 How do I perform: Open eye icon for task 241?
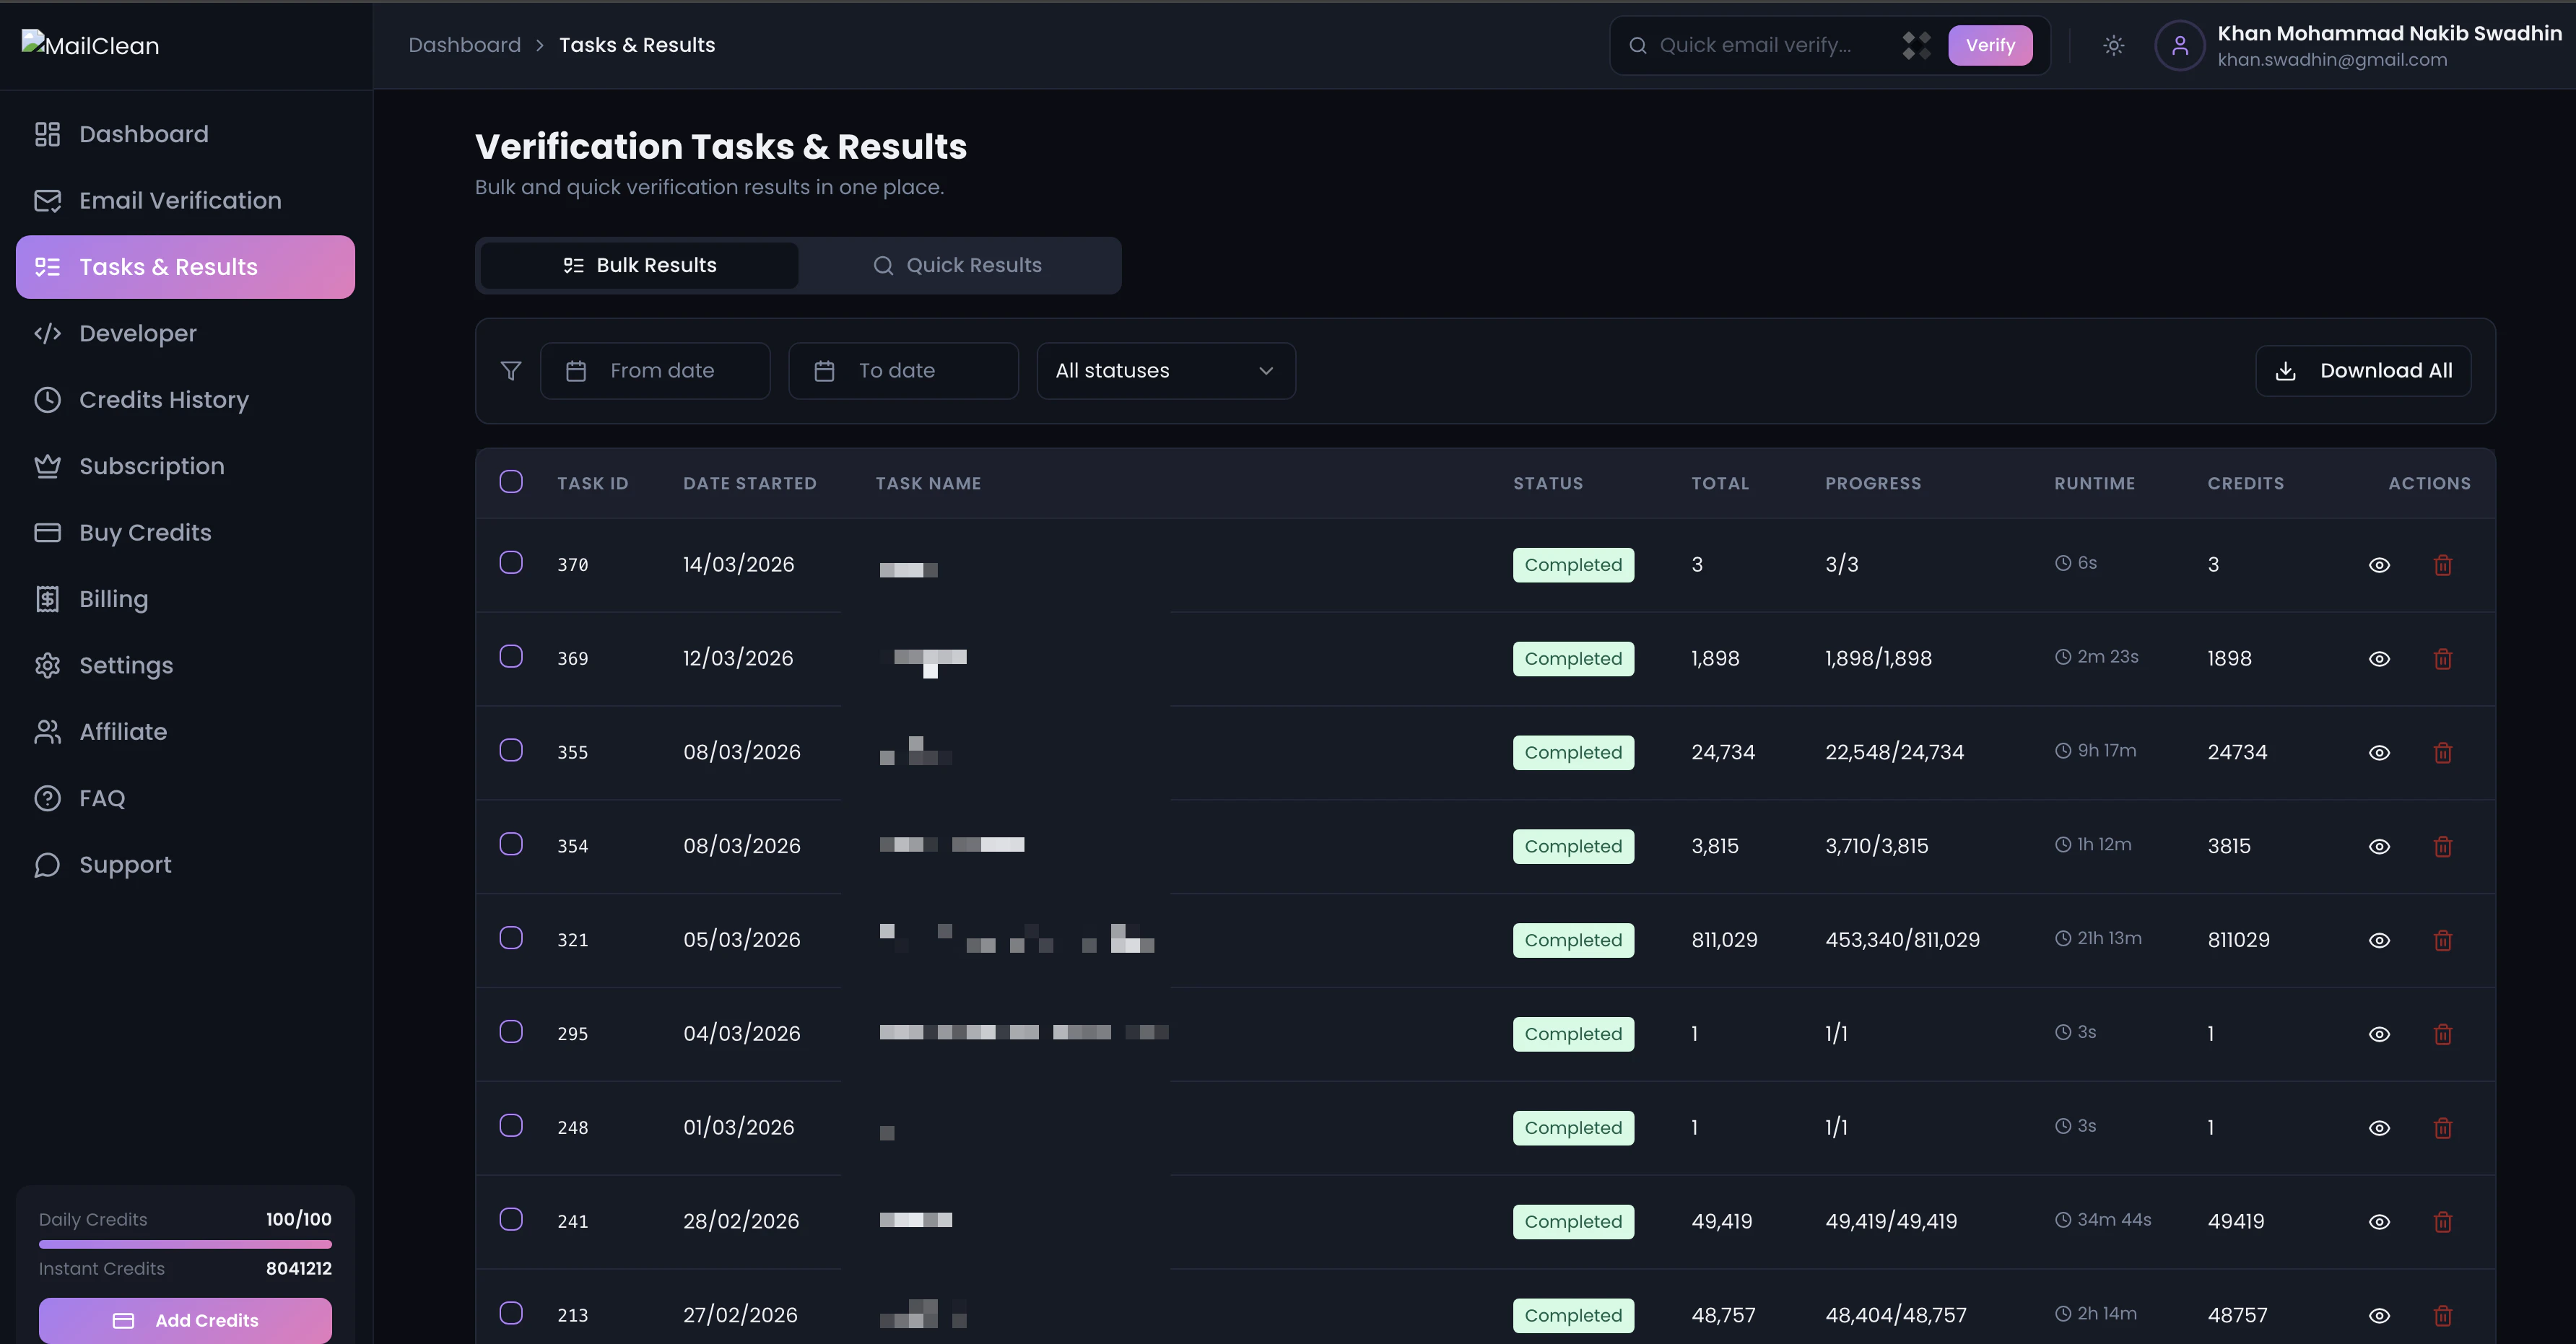[x=2379, y=1222]
